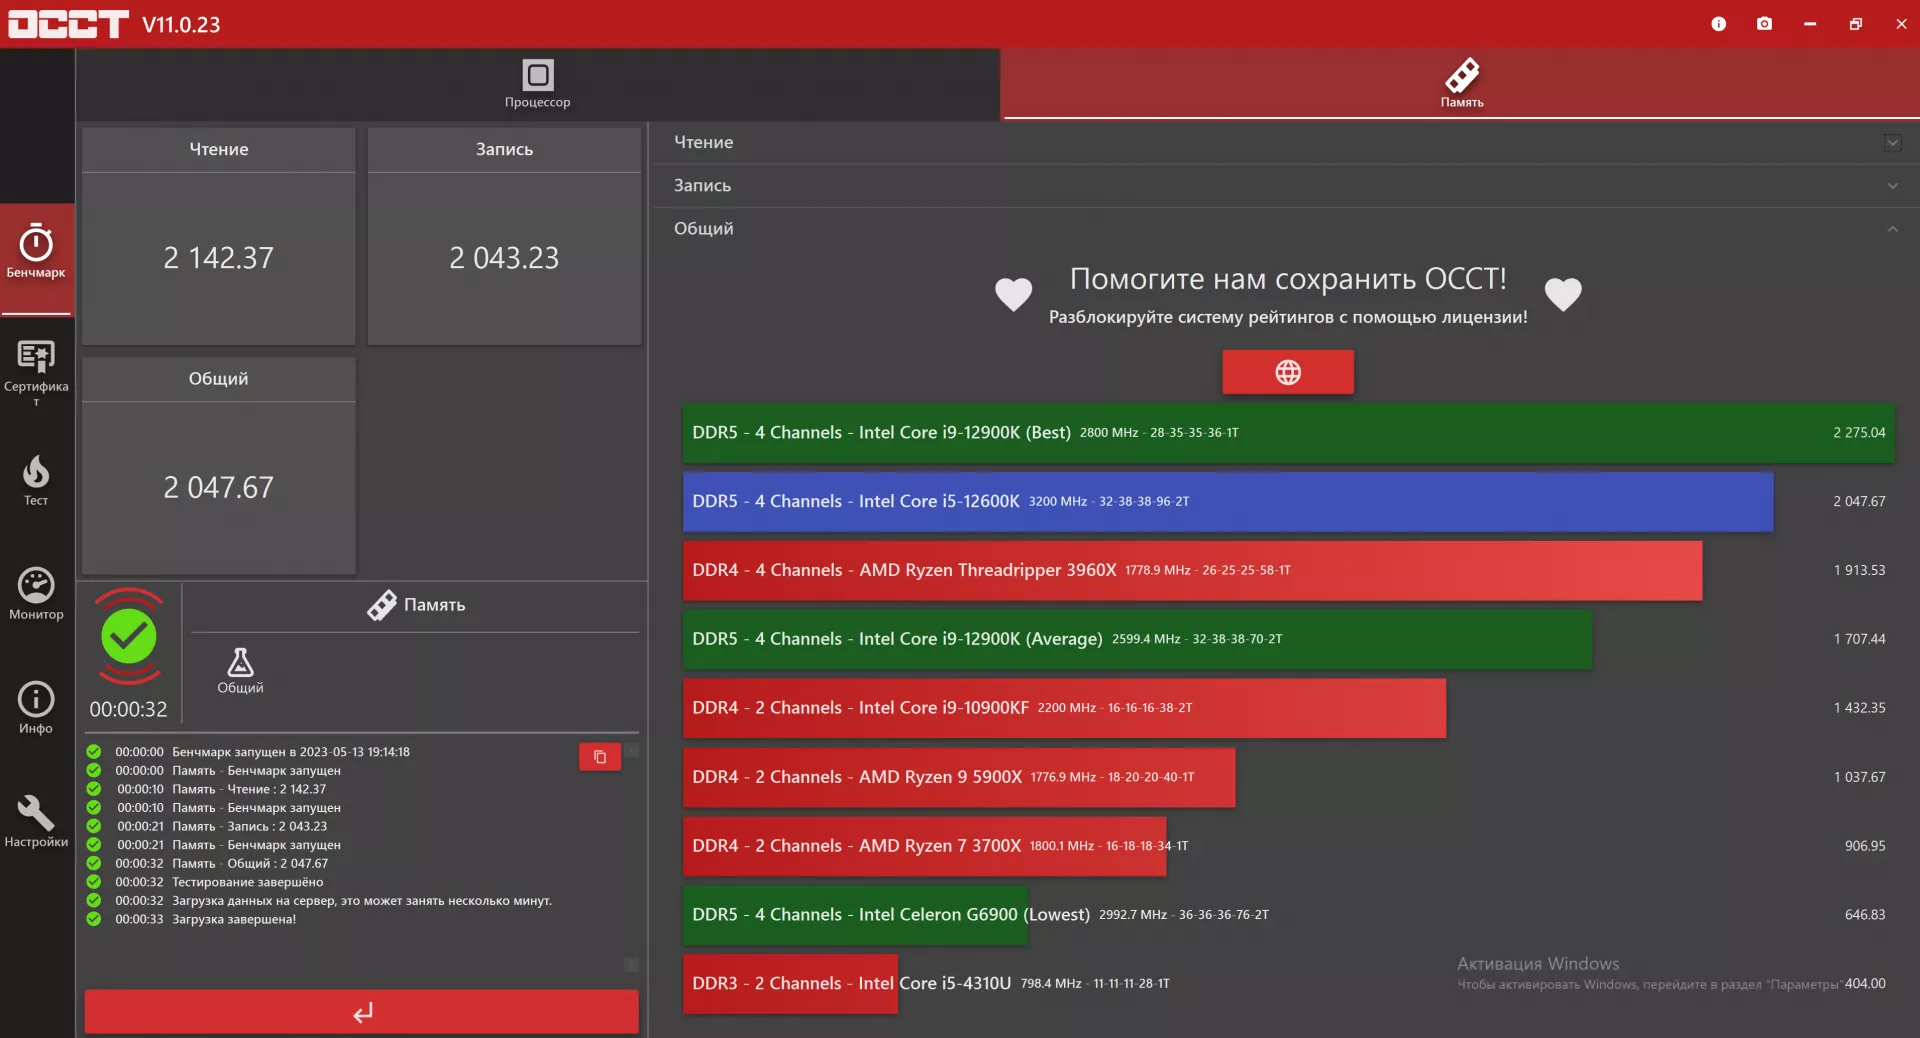Select the Intel Core i9-12900K (Average) bar
This screenshot has height=1038, width=1920.
[1137, 639]
